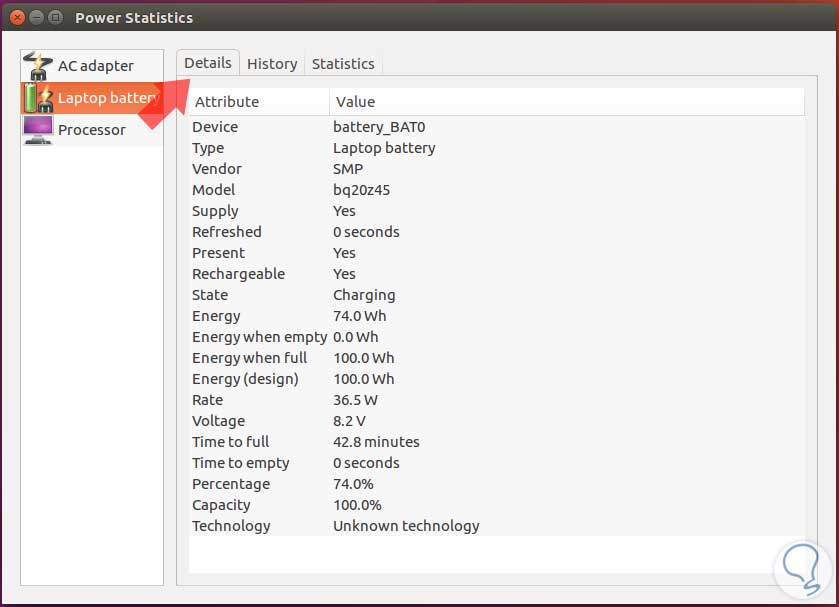This screenshot has height=607, width=839.
Task: Switch to the History tab
Action: [271, 63]
